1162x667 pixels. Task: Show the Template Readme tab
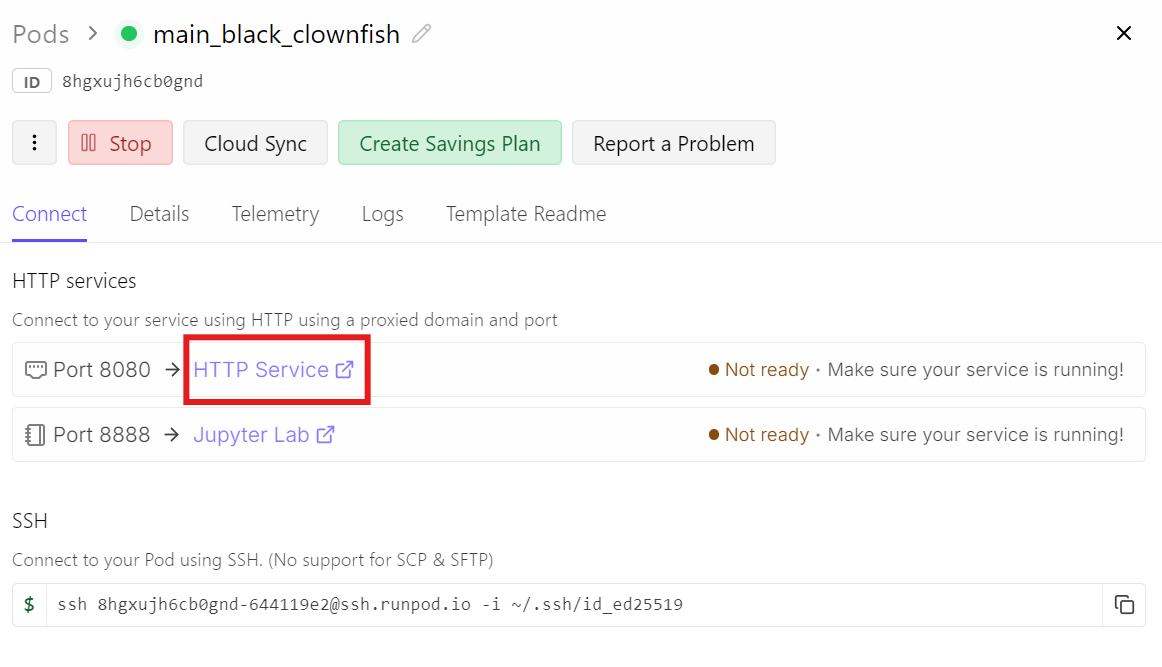[526, 214]
